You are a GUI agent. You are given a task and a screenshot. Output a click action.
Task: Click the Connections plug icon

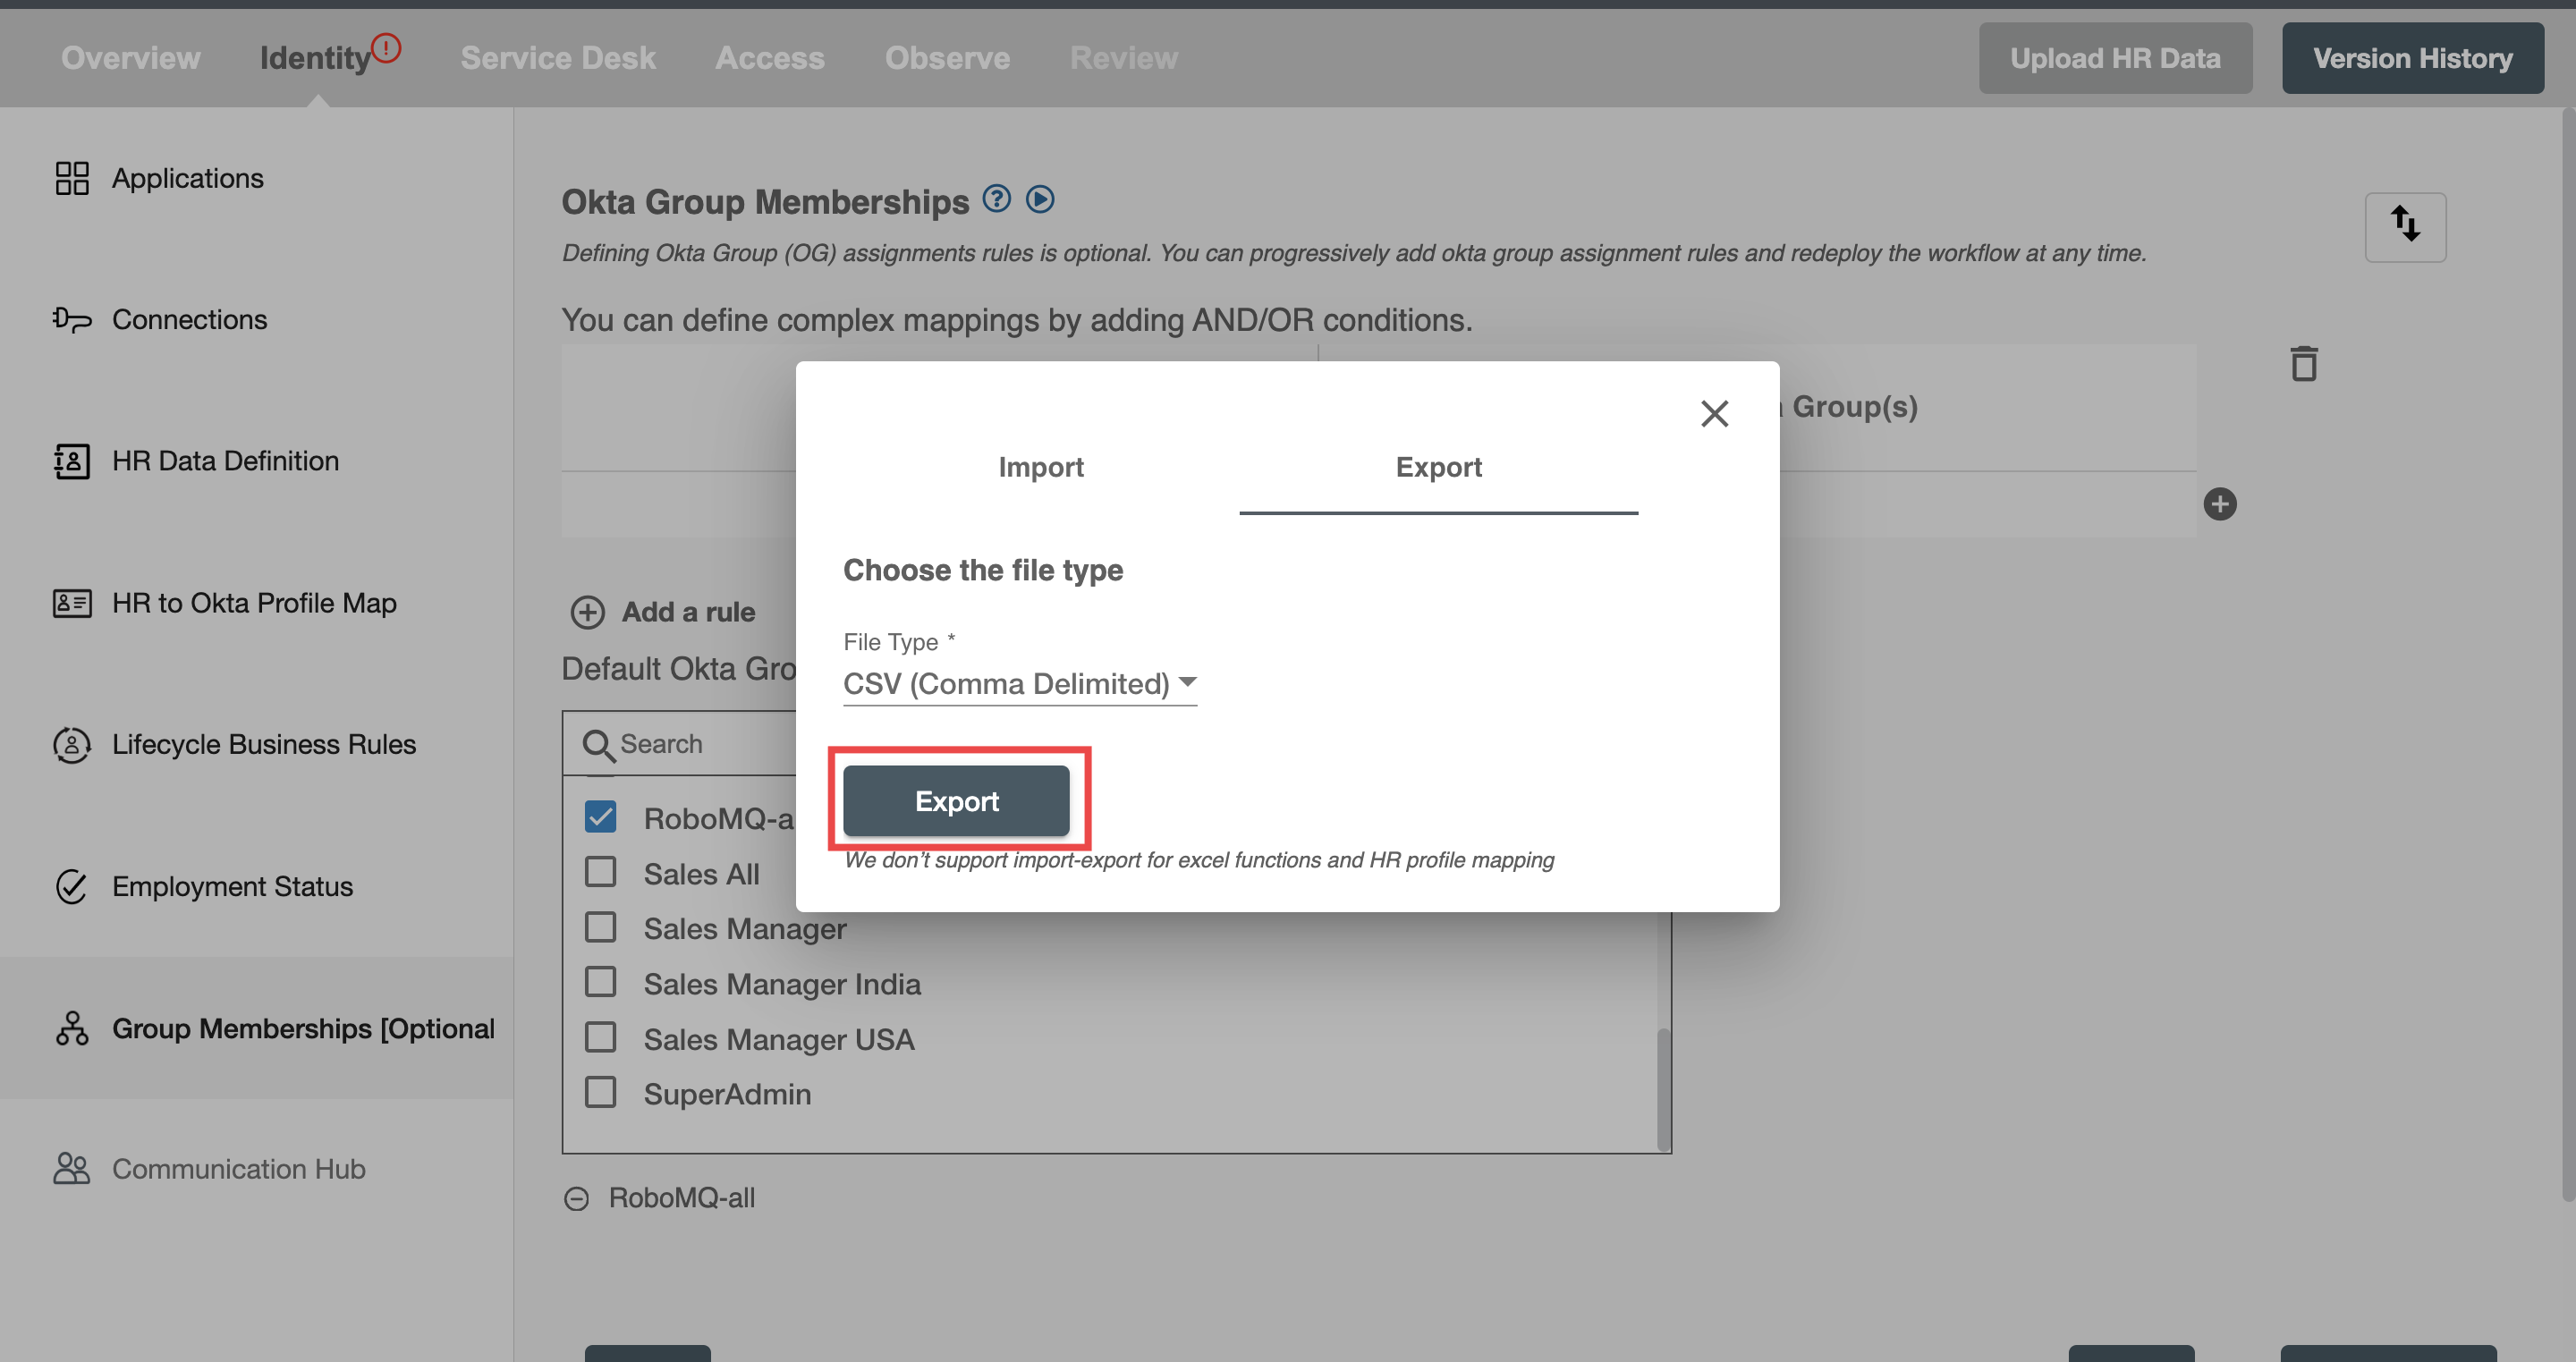pos(72,319)
